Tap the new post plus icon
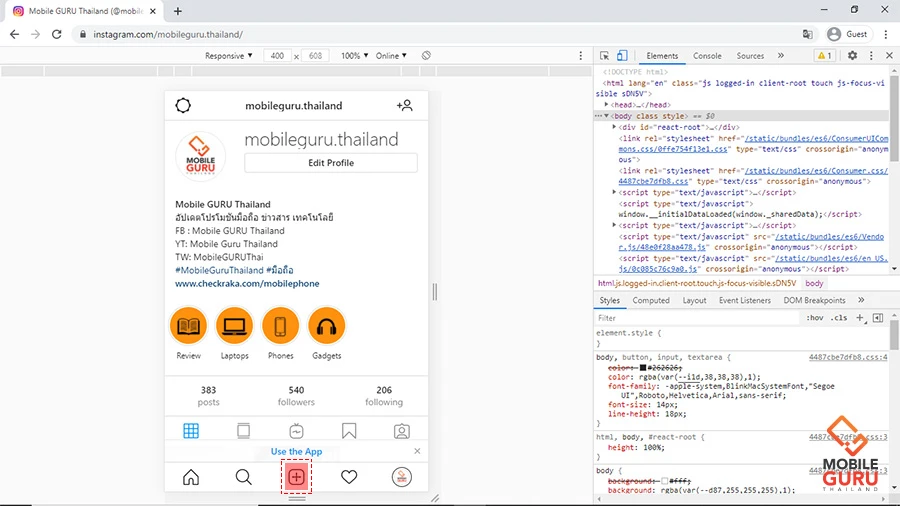The image size is (900, 506). [x=296, y=477]
